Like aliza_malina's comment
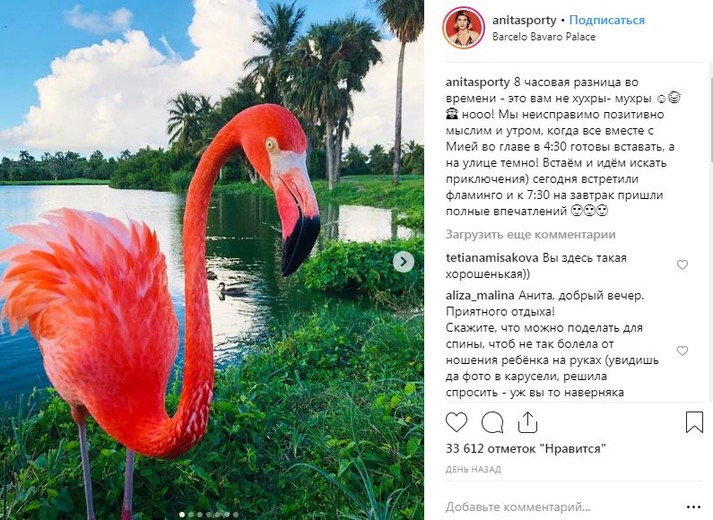 (x=682, y=350)
